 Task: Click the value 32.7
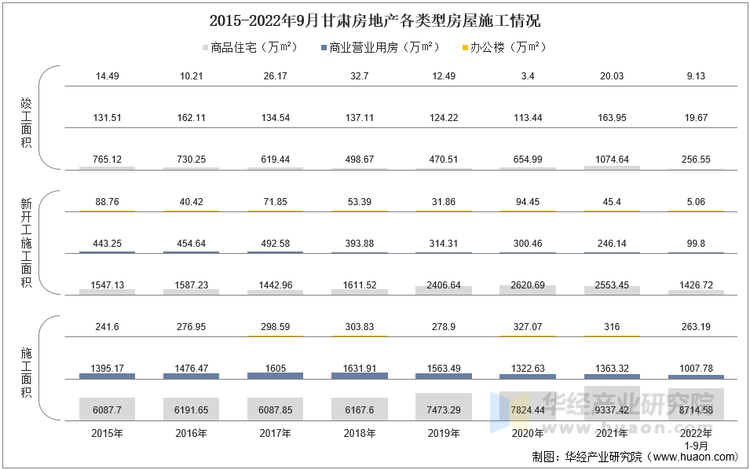(360, 76)
